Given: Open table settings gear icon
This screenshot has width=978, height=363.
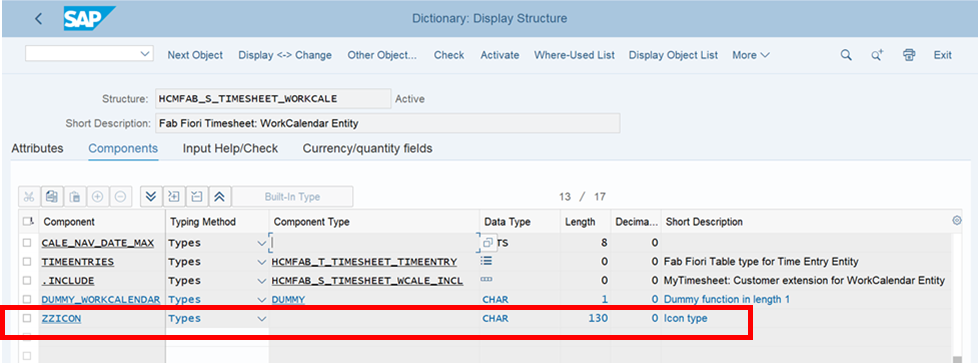Looking at the screenshot, I should tap(957, 221).
